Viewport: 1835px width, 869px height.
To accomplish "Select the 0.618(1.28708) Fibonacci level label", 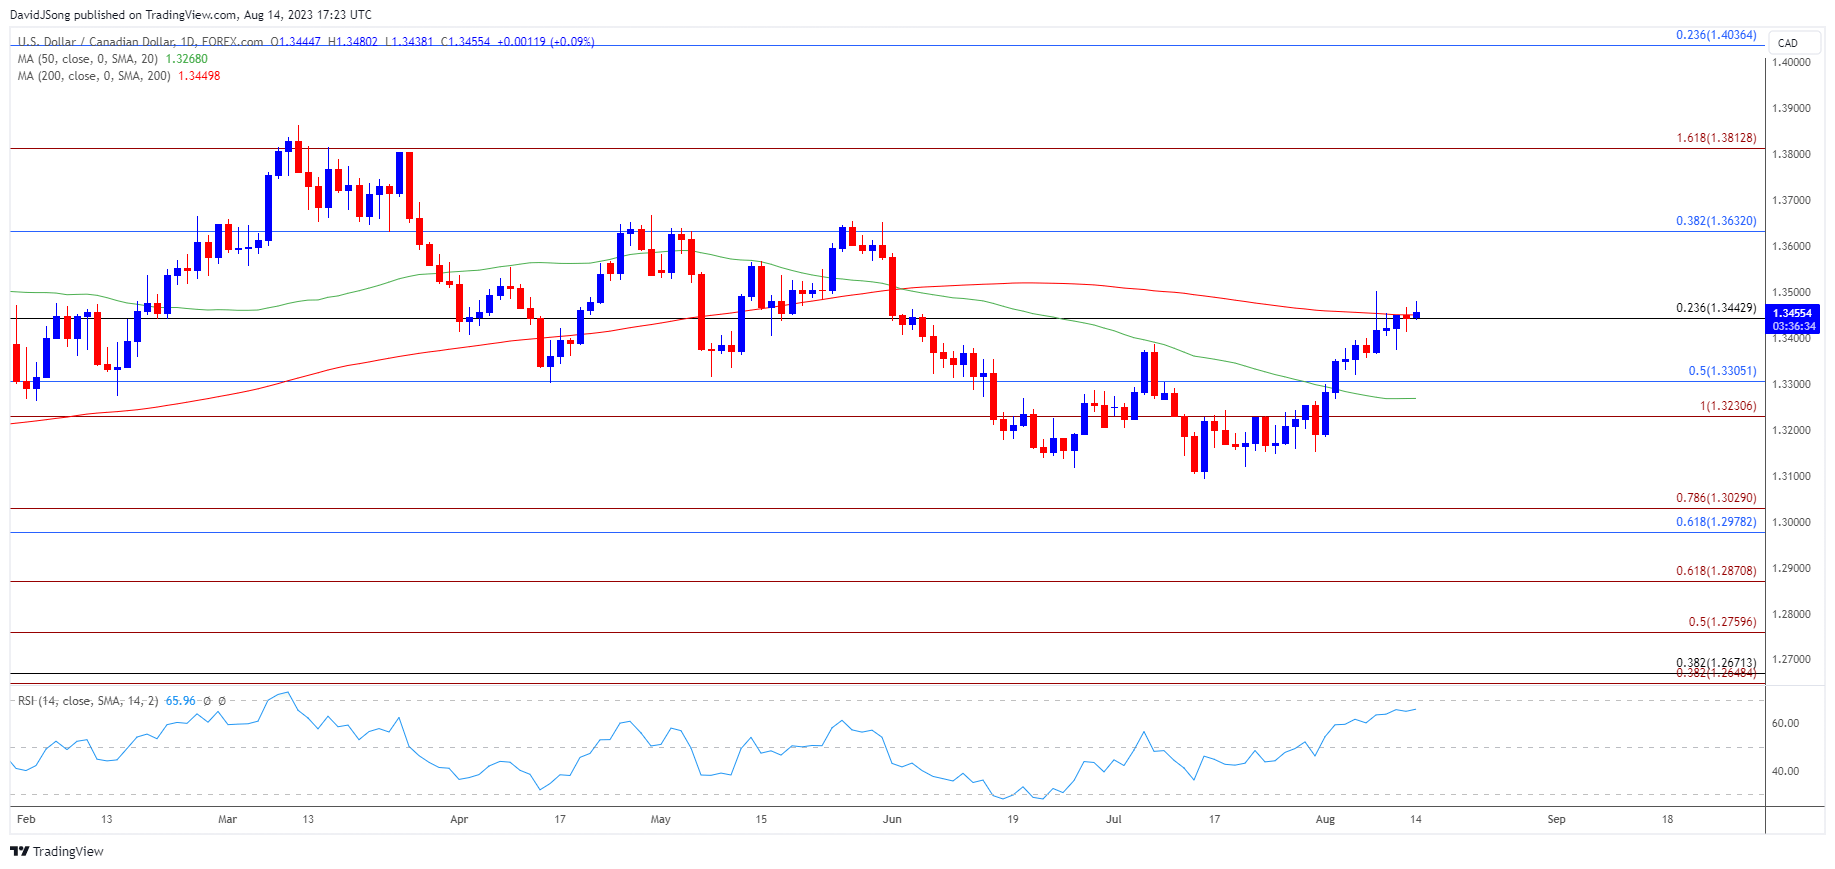I will click(x=1716, y=571).
